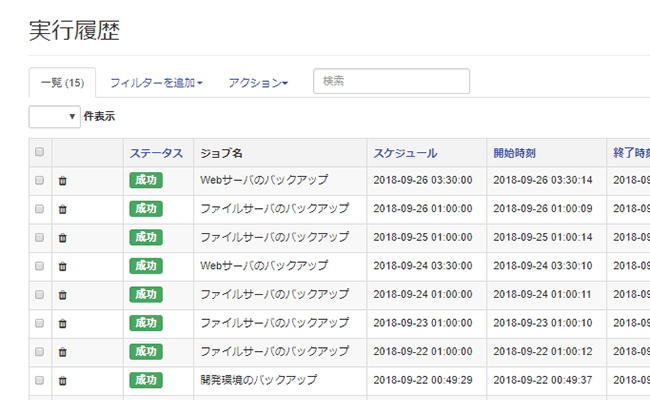Click the 成功 badge on the 開発環境 row
The width and height of the screenshot is (650, 400).
point(146,380)
